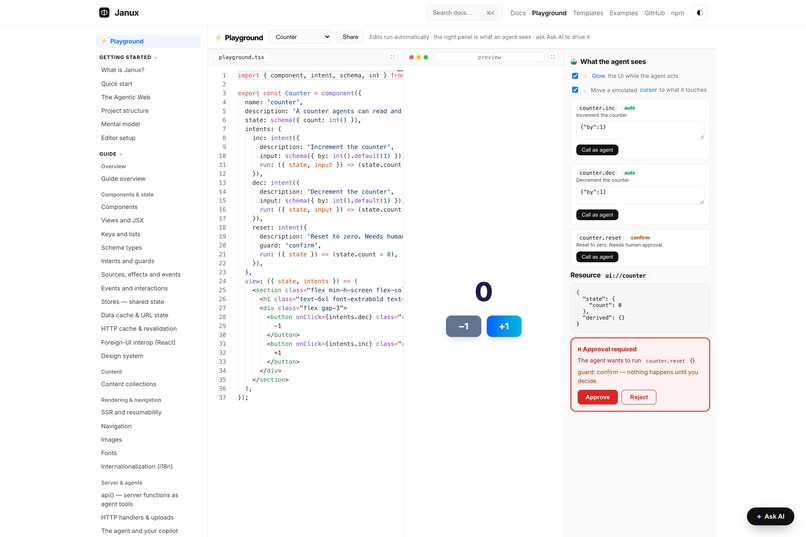Viewport: 806px width, 537px height.
Task: Enable Glow the UI while agent acts checkbox
Action: [575, 76]
